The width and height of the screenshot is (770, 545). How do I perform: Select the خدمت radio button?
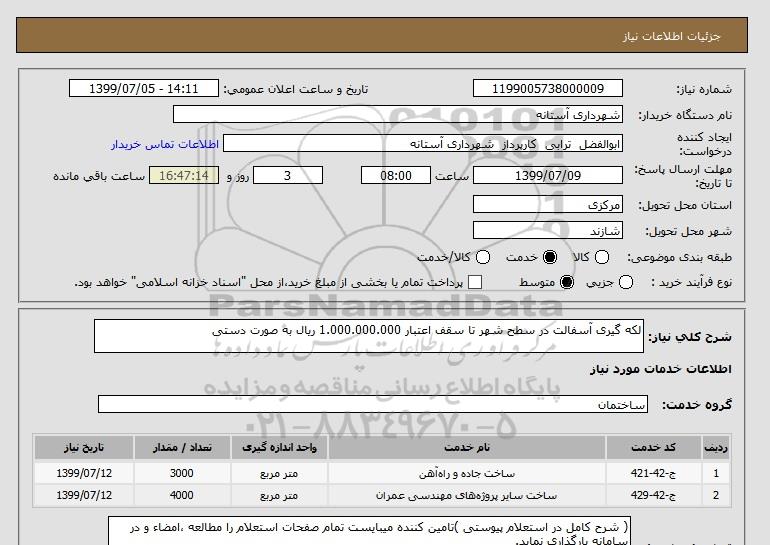point(550,257)
